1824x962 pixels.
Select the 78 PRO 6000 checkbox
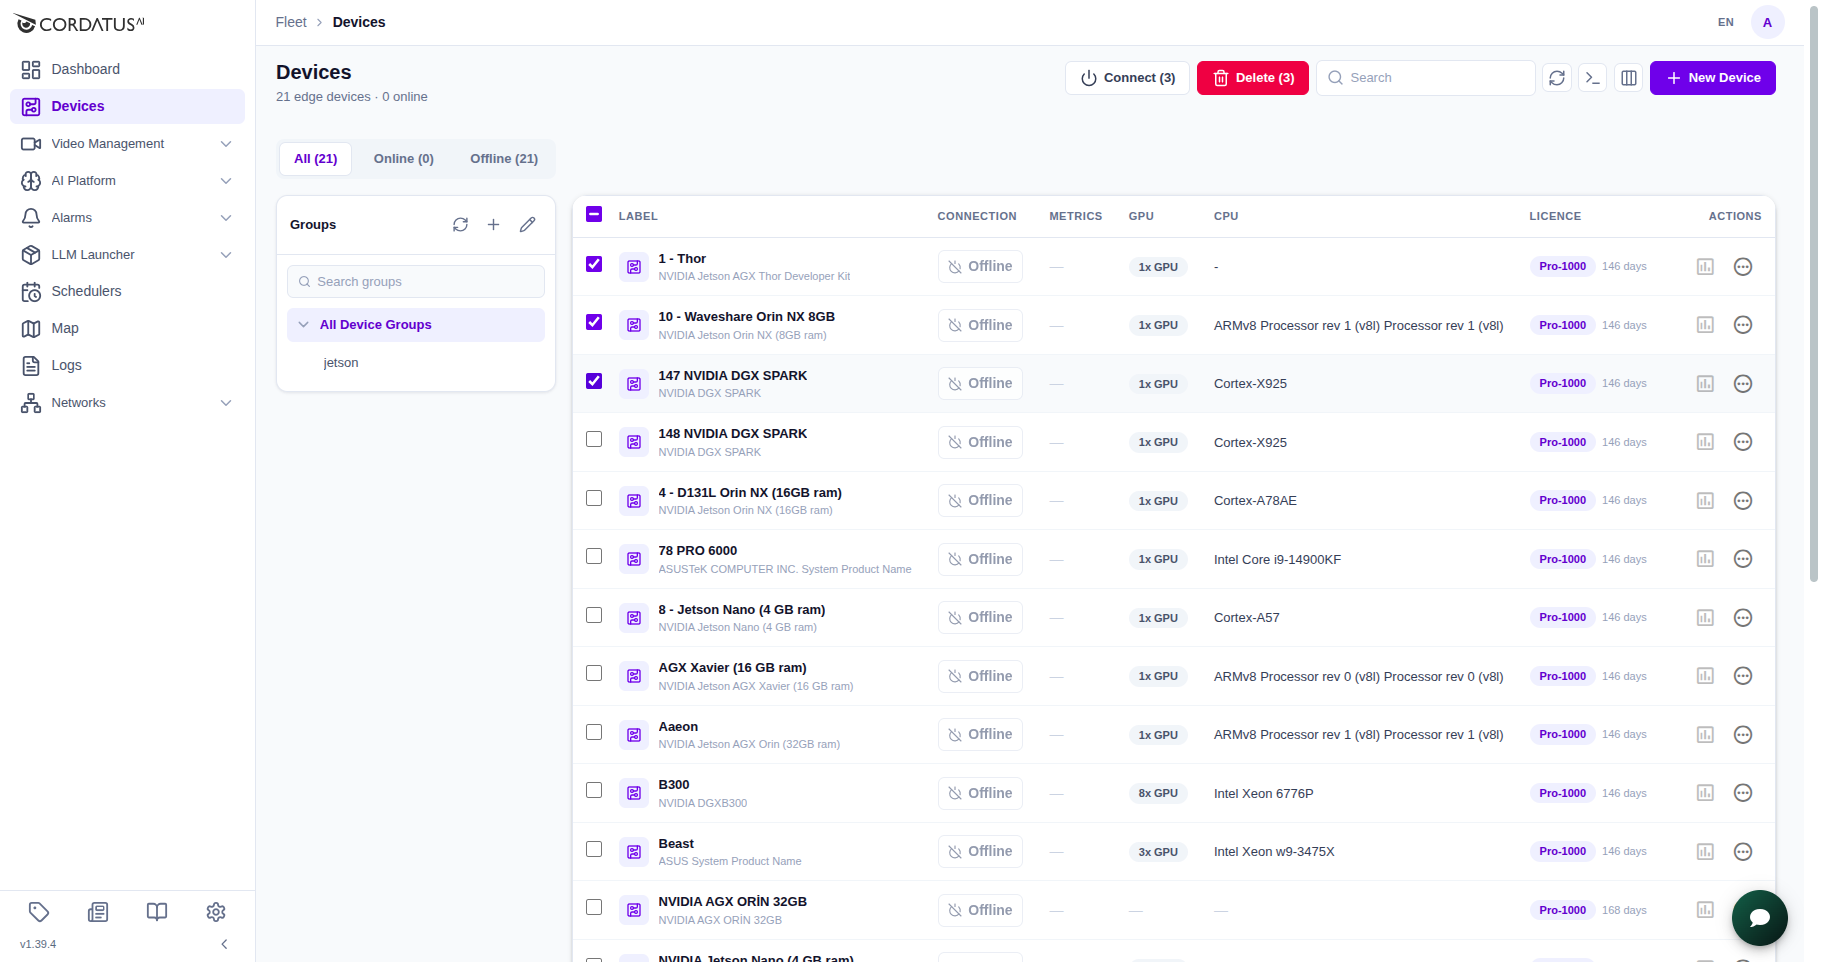click(x=594, y=556)
